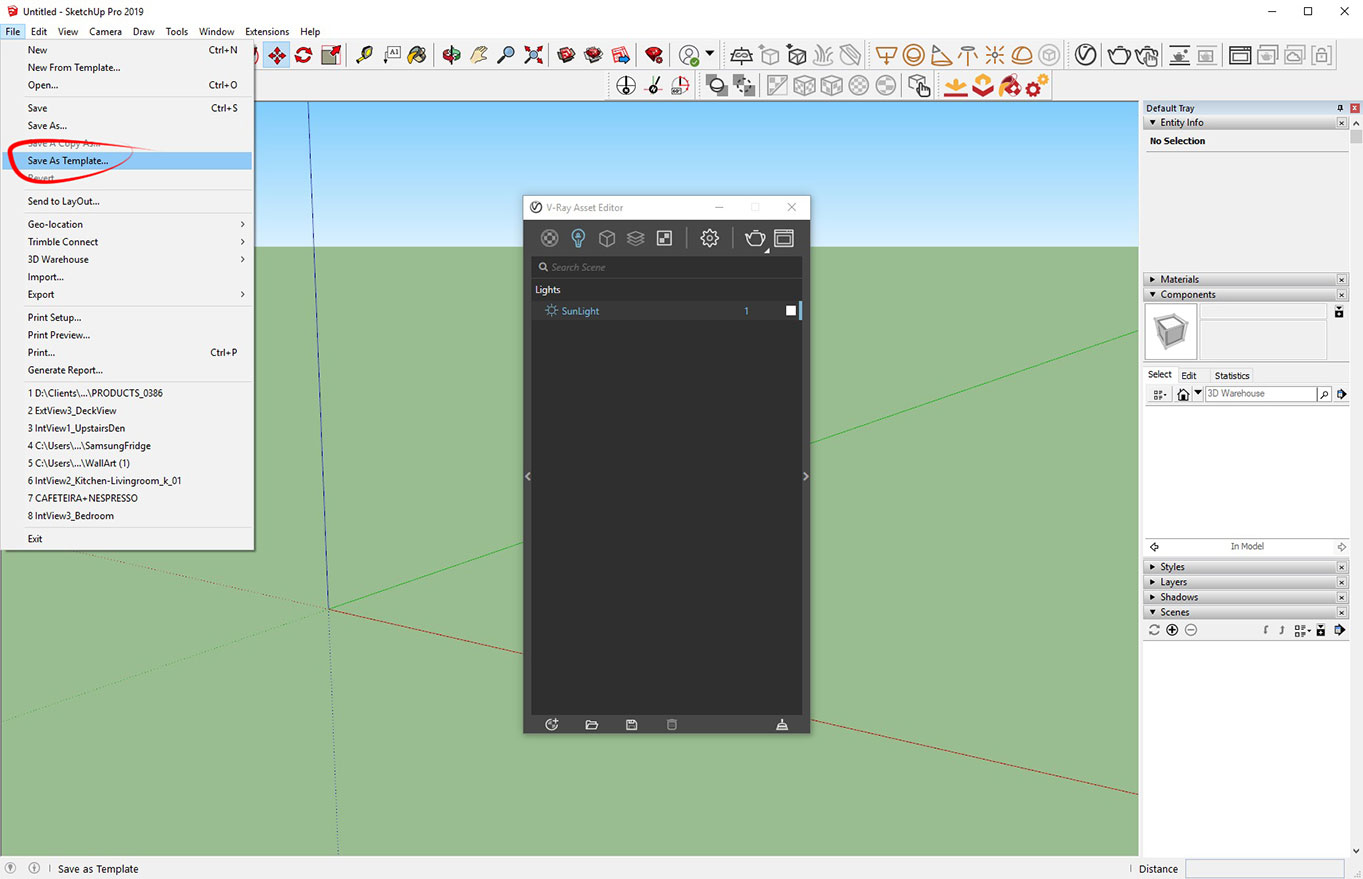The height and width of the screenshot is (879, 1363).
Task: Add a V-Ray Dome Light
Action: 1022,55
